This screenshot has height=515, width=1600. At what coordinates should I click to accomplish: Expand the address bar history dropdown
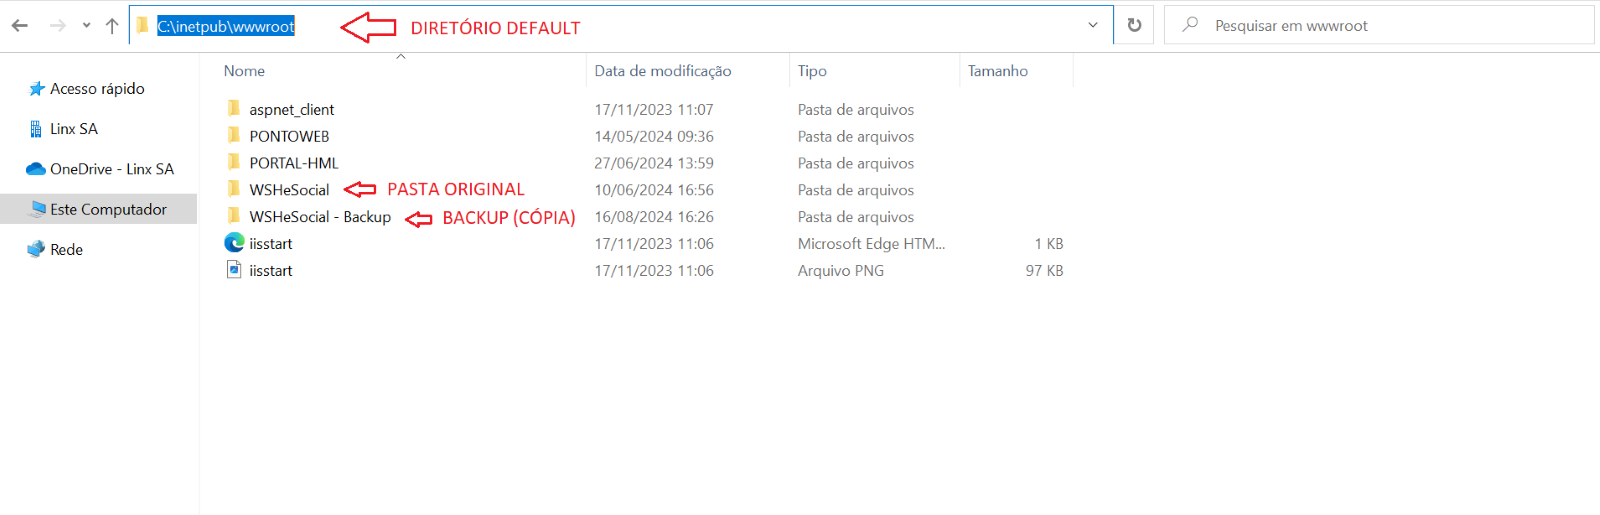[x=1093, y=26]
